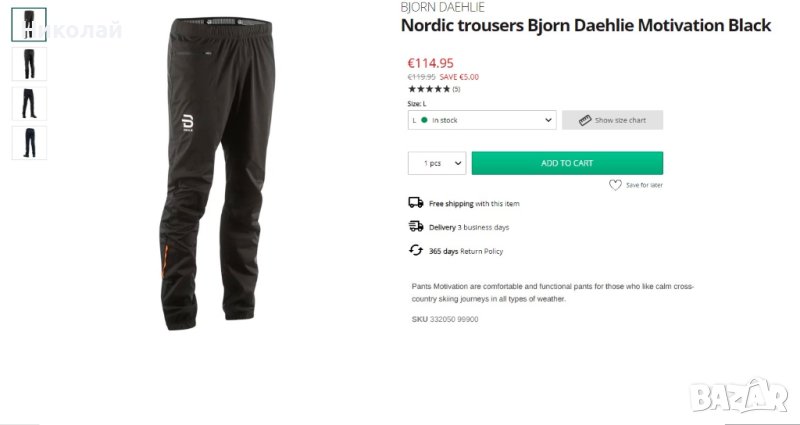This screenshot has height=425, width=800.
Task: Open the size L dropdown
Action: [x=482, y=120]
